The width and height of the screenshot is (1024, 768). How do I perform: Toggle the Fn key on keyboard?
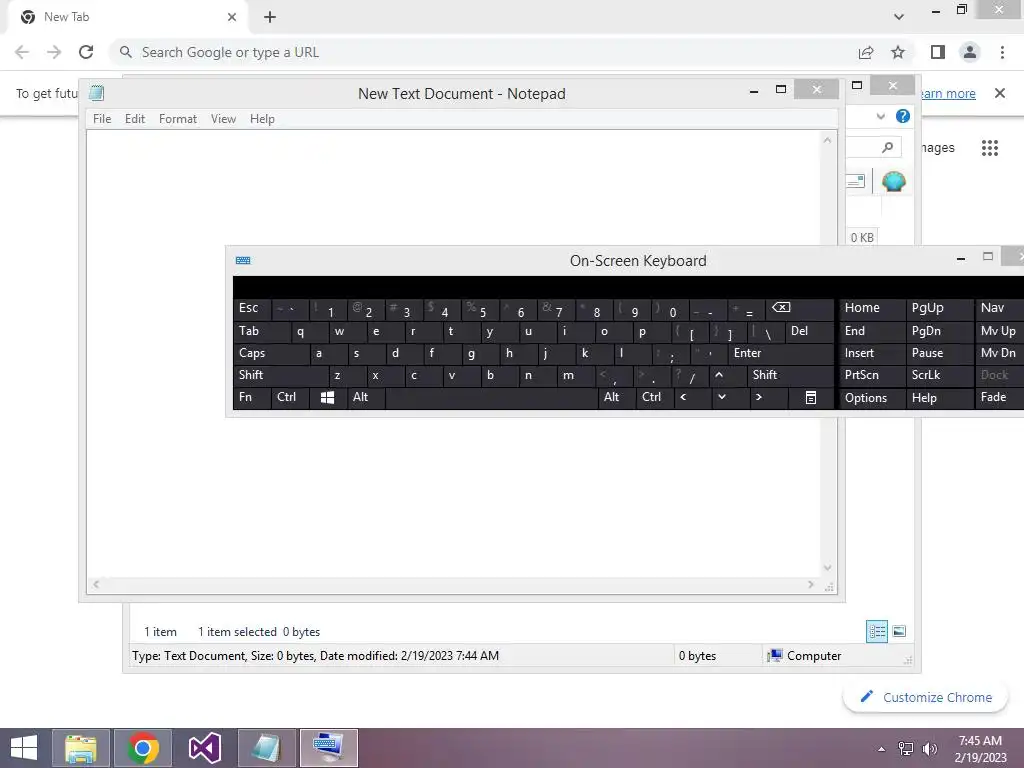251,397
